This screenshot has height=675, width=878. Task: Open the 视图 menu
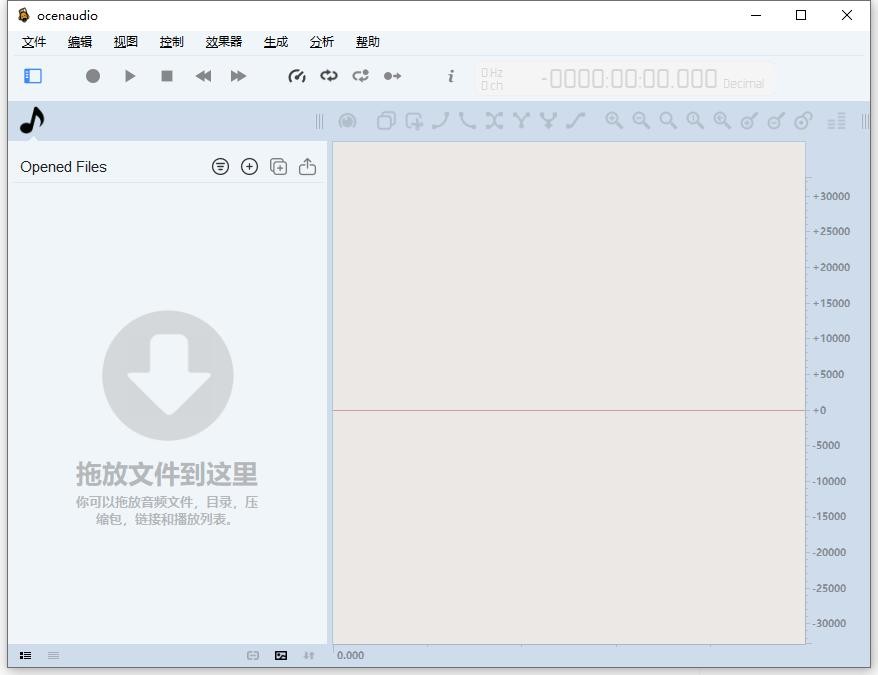point(125,42)
